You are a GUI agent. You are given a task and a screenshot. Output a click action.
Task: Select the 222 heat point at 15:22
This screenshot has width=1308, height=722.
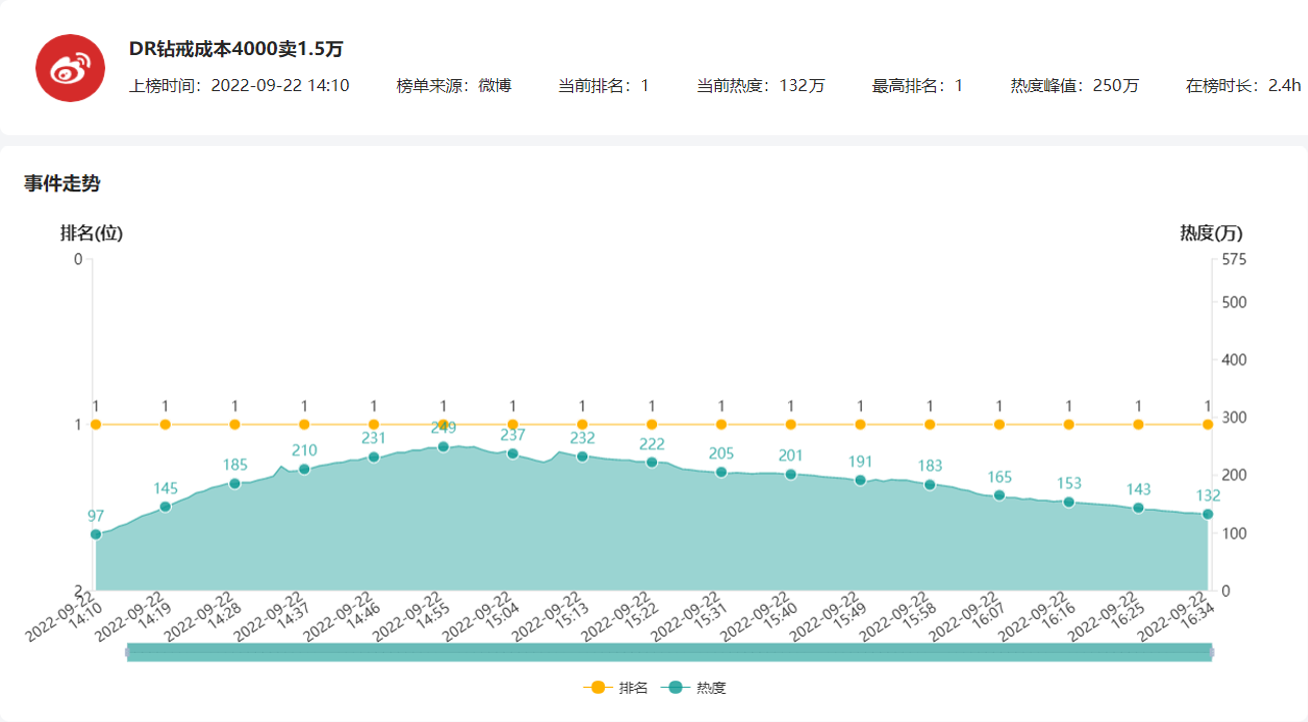point(652,462)
